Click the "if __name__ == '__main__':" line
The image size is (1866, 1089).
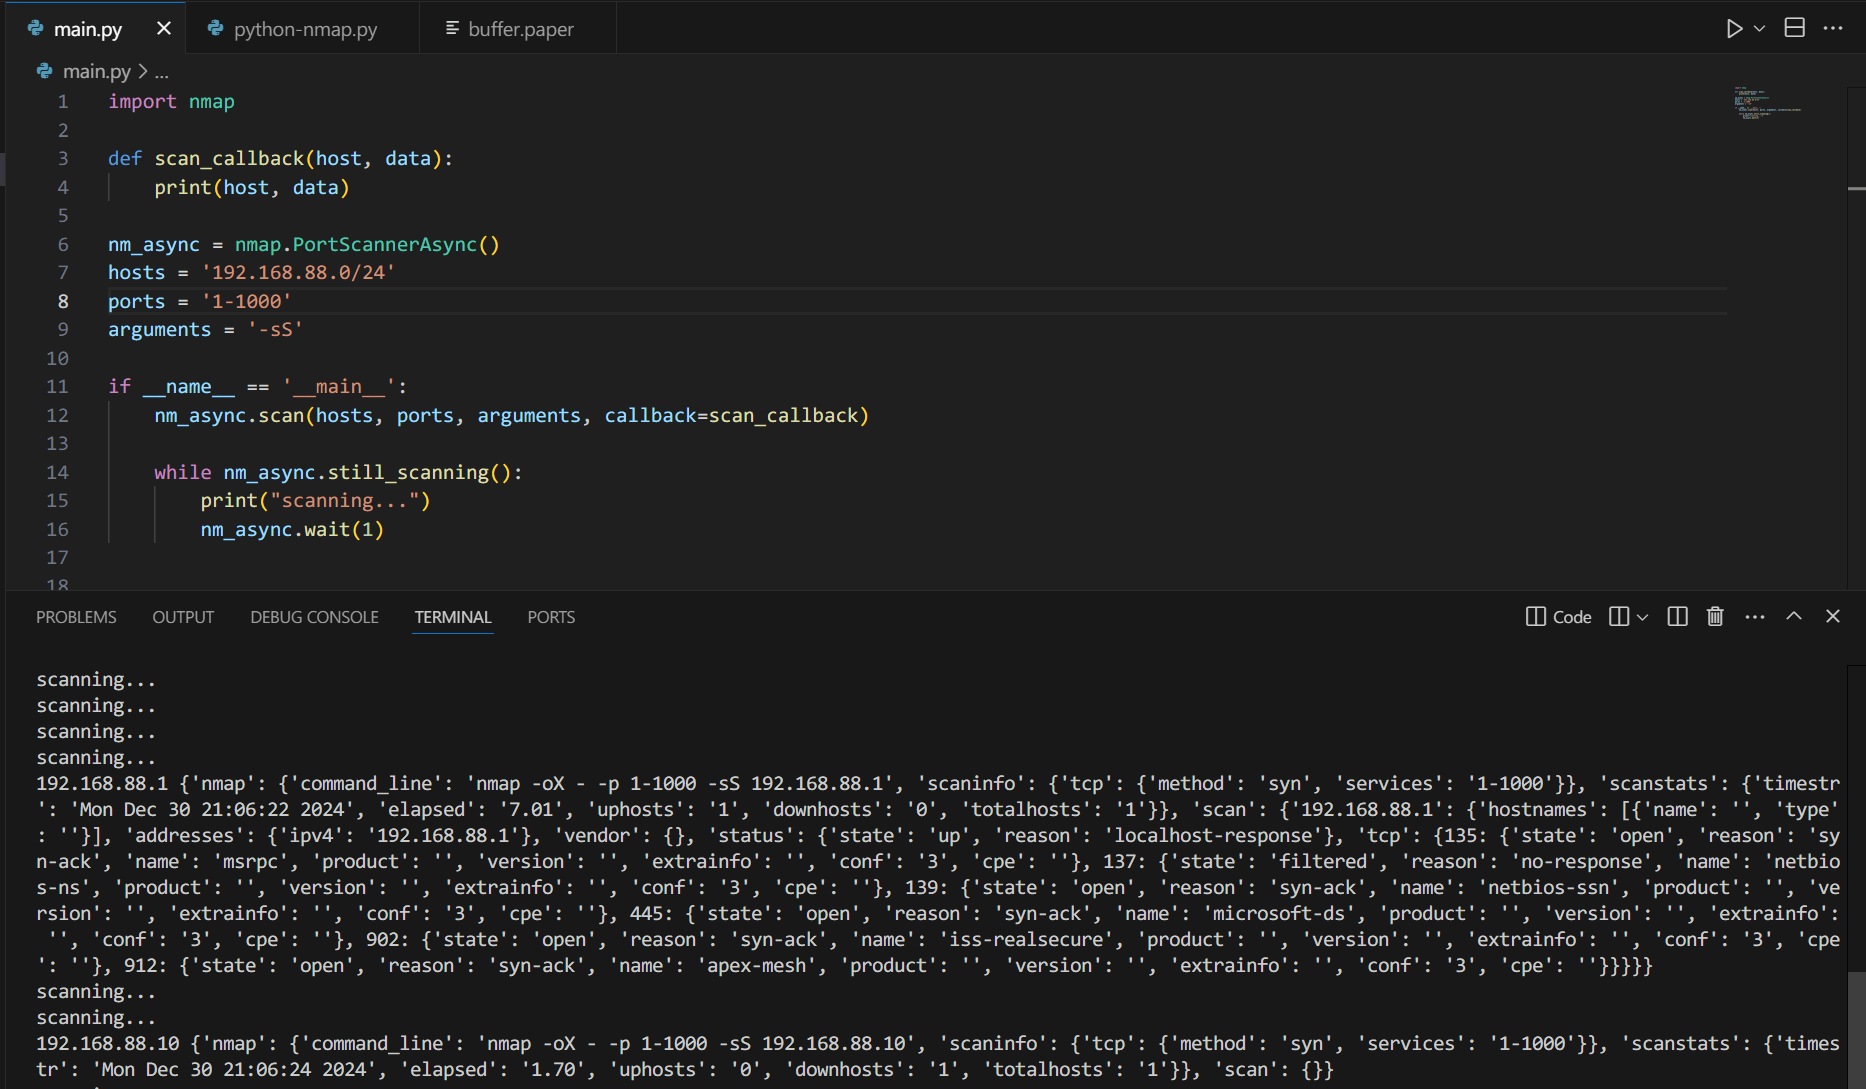tap(257, 386)
